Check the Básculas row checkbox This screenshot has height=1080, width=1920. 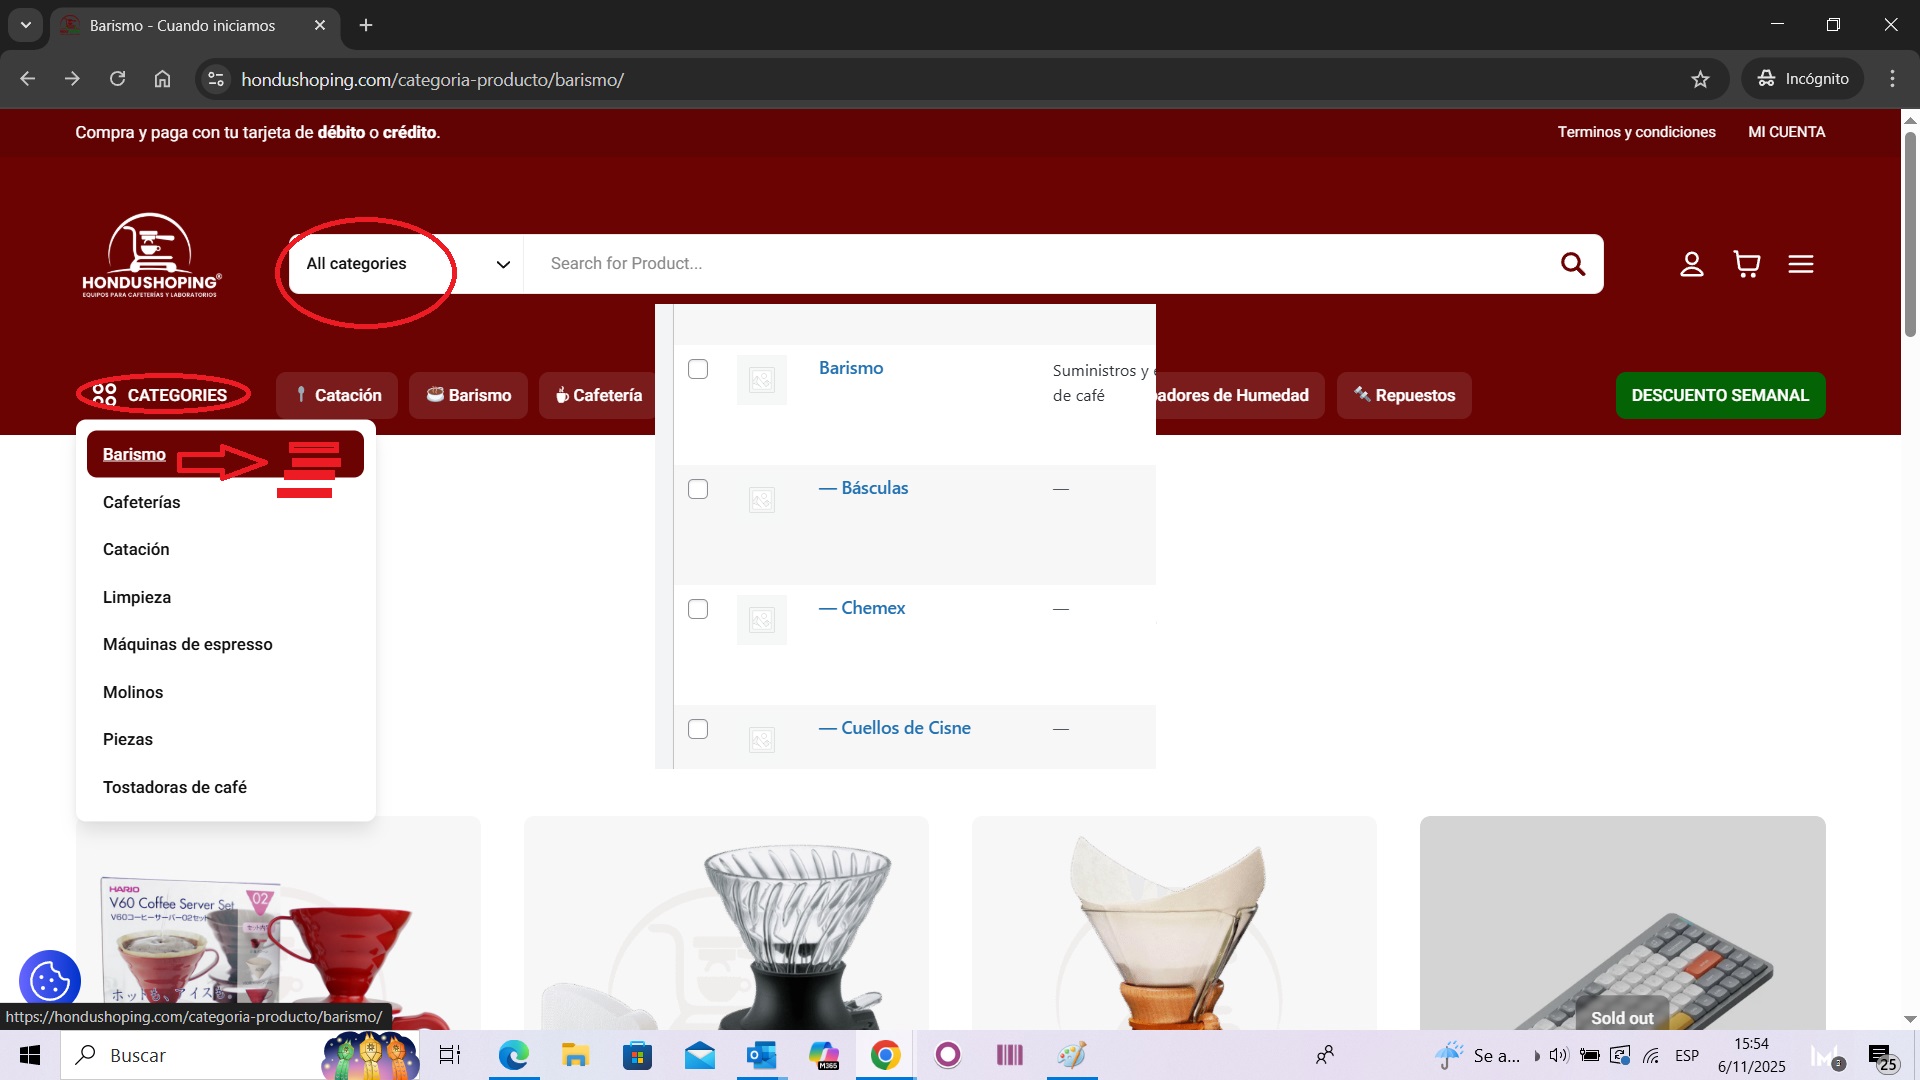click(698, 489)
